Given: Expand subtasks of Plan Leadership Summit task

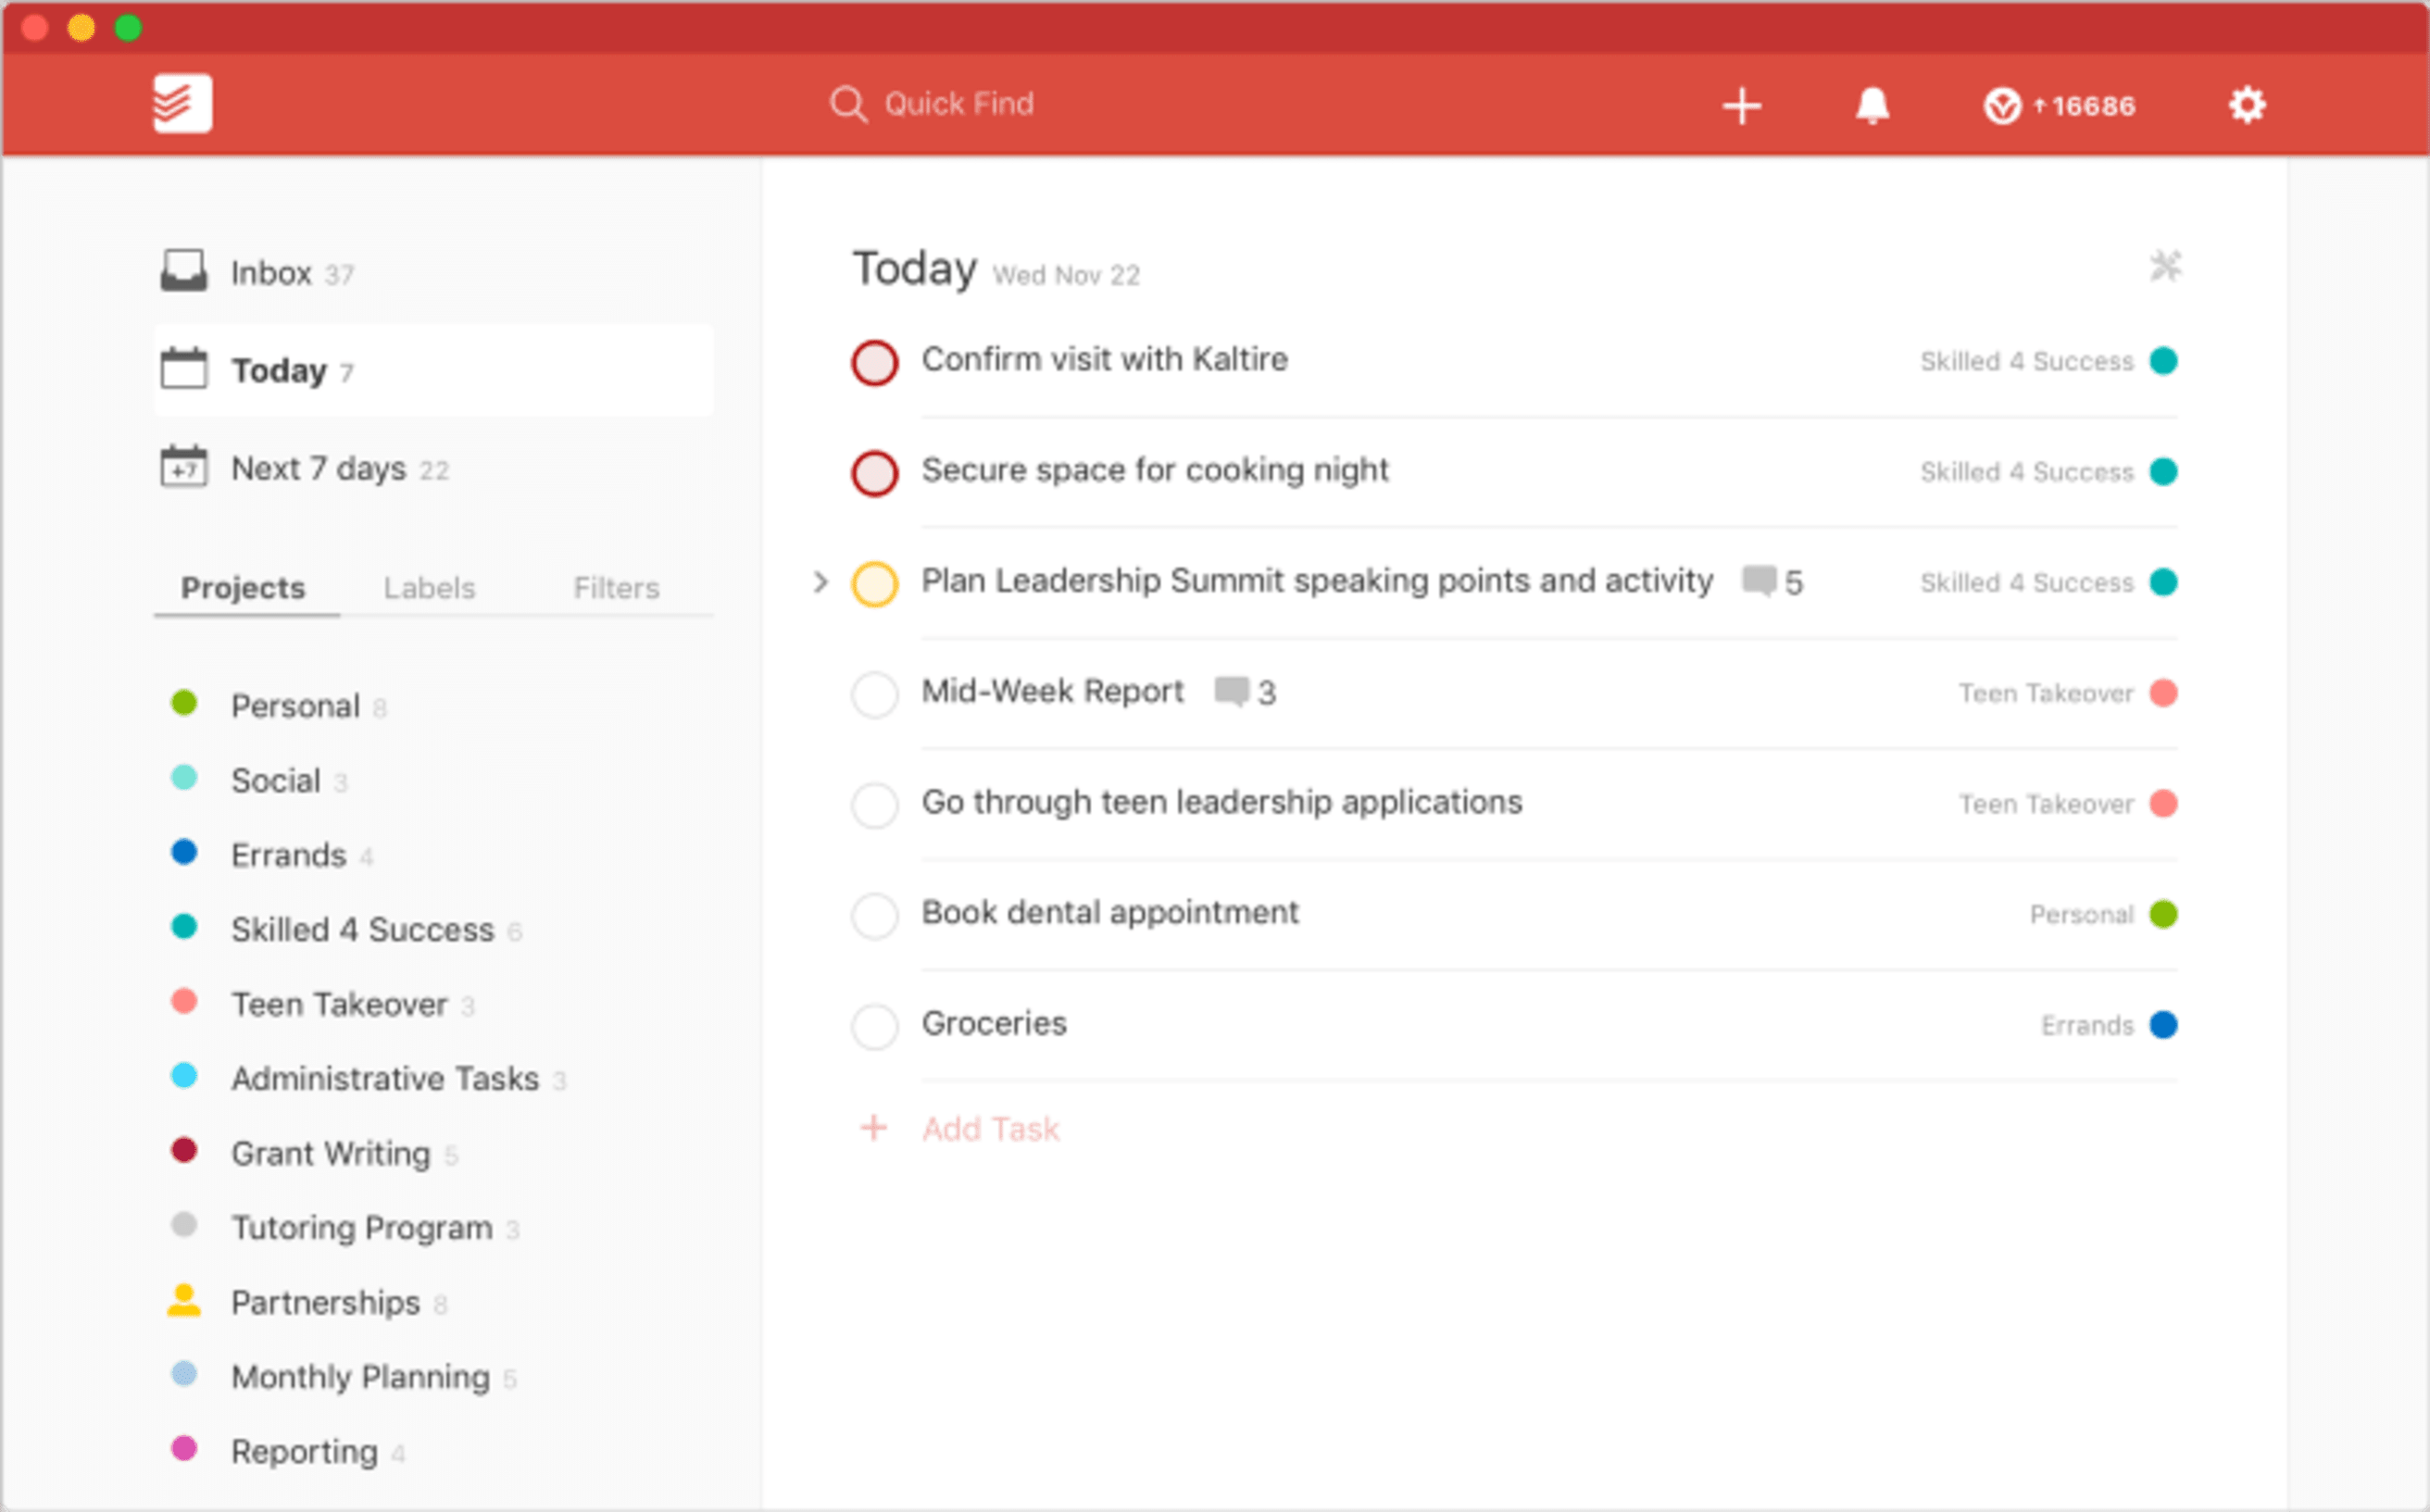Looking at the screenshot, I should pyautogui.click(x=820, y=582).
